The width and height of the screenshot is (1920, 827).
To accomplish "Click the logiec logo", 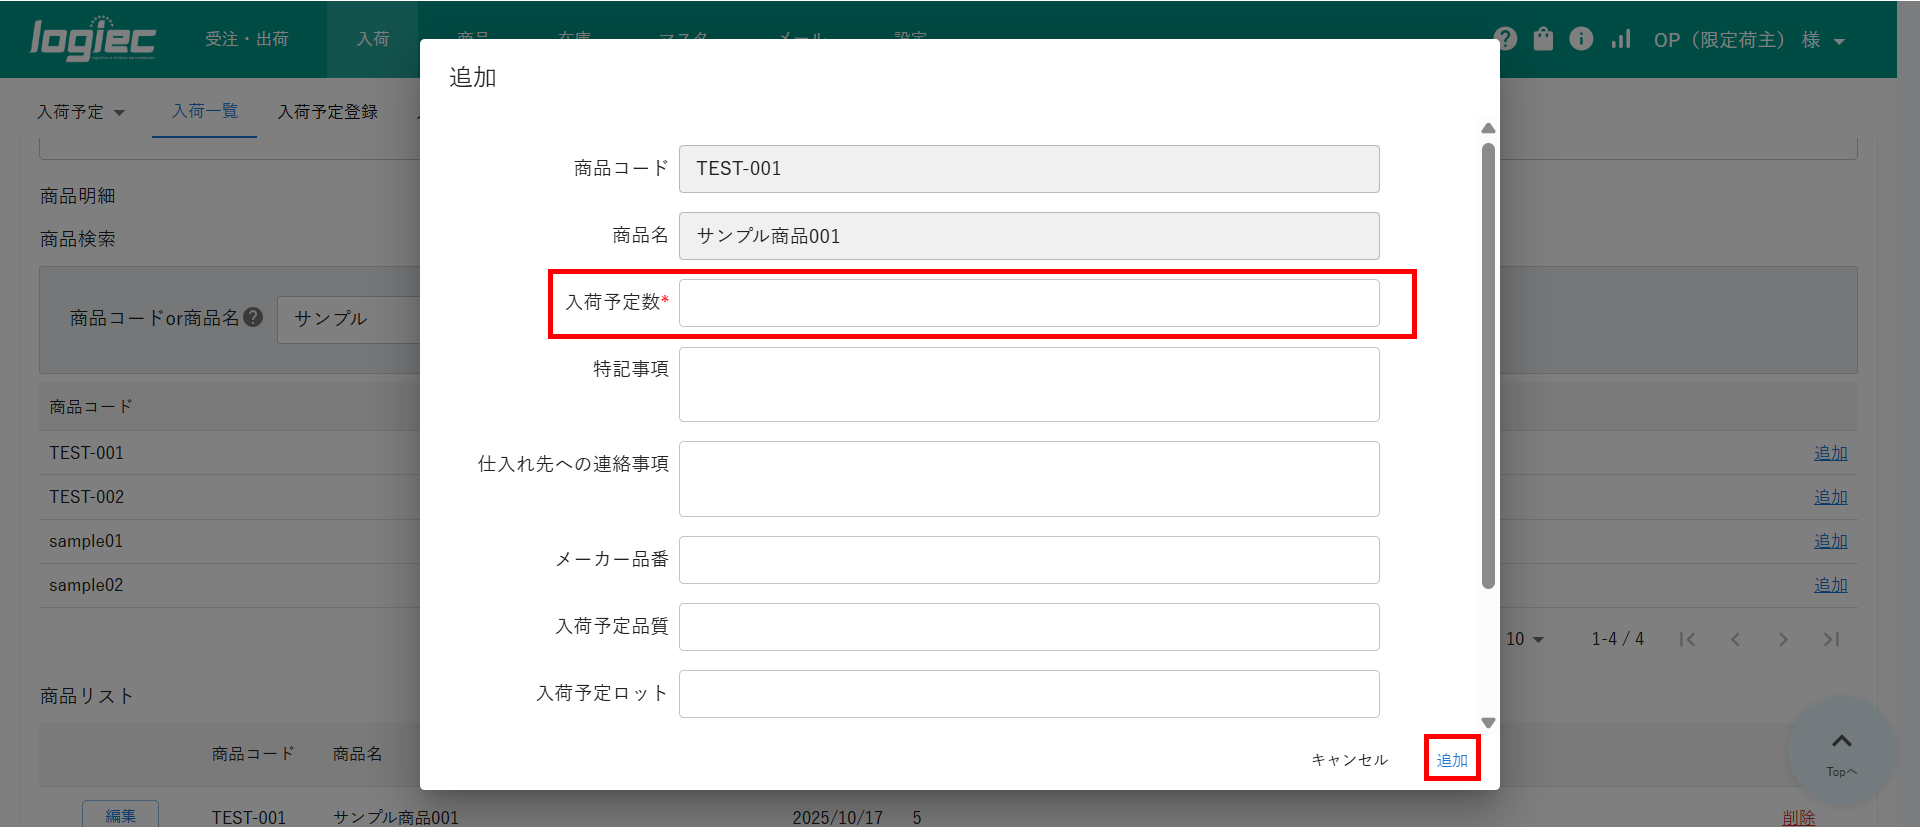I will click(x=92, y=39).
